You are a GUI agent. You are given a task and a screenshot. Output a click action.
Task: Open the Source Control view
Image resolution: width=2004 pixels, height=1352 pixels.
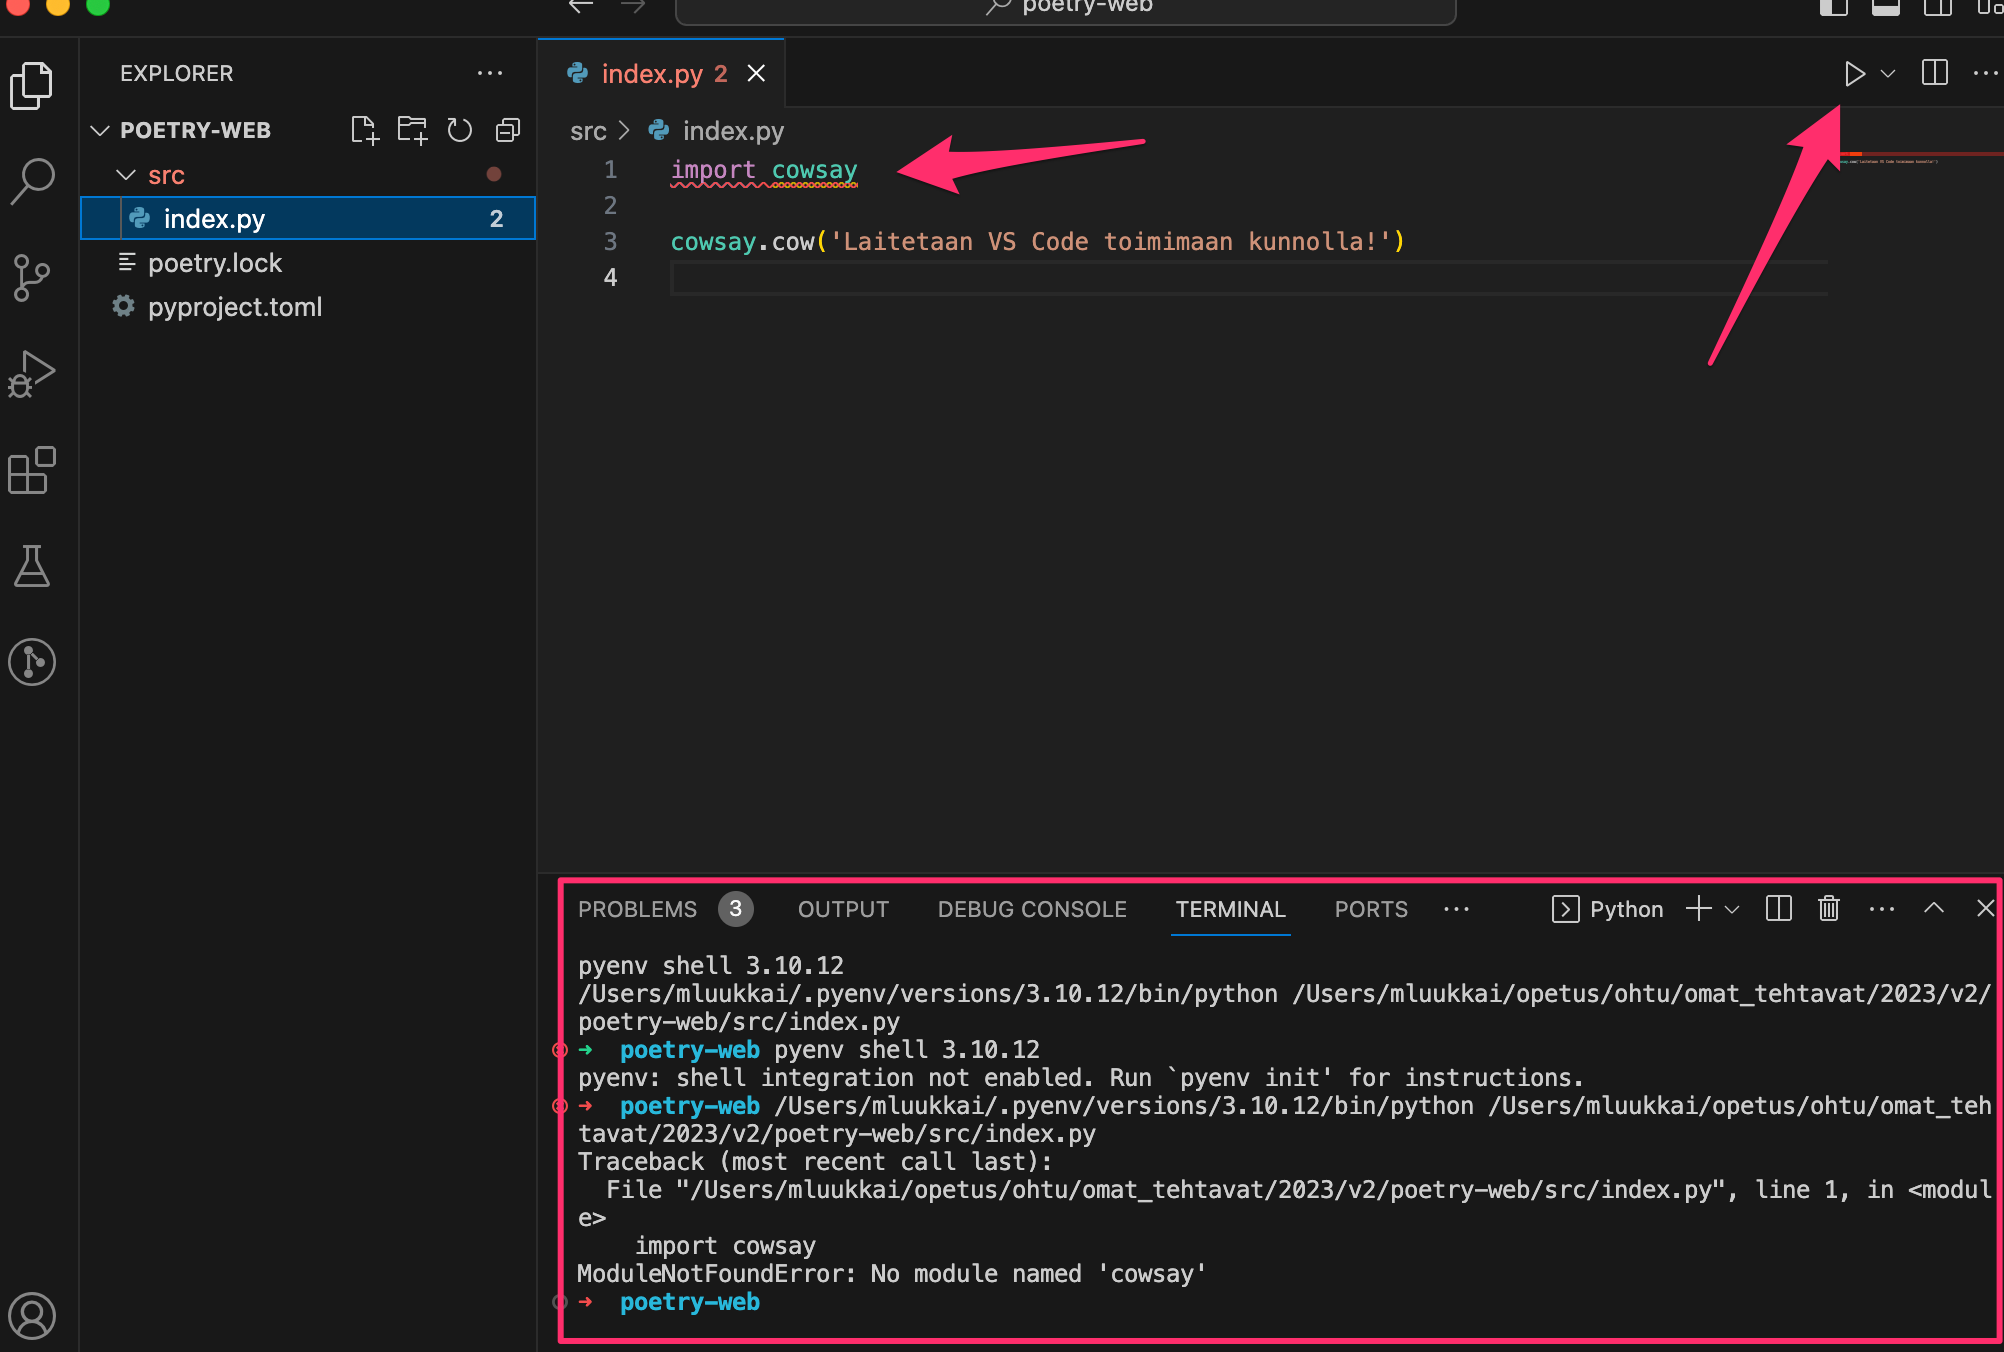[x=32, y=277]
